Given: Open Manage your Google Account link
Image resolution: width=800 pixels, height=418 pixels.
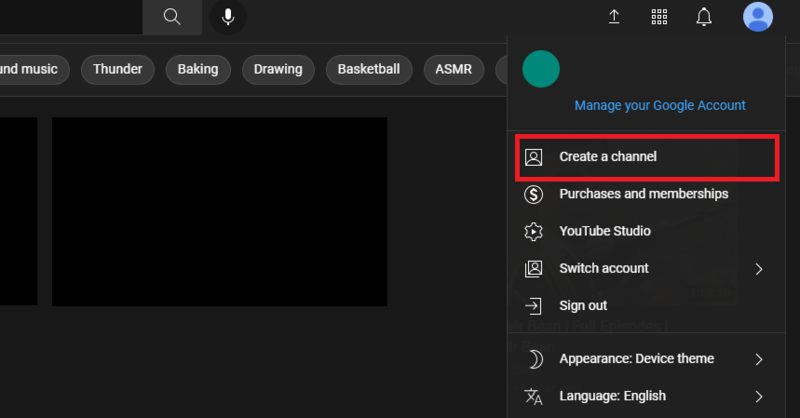Looking at the screenshot, I should (x=660, y=105).
